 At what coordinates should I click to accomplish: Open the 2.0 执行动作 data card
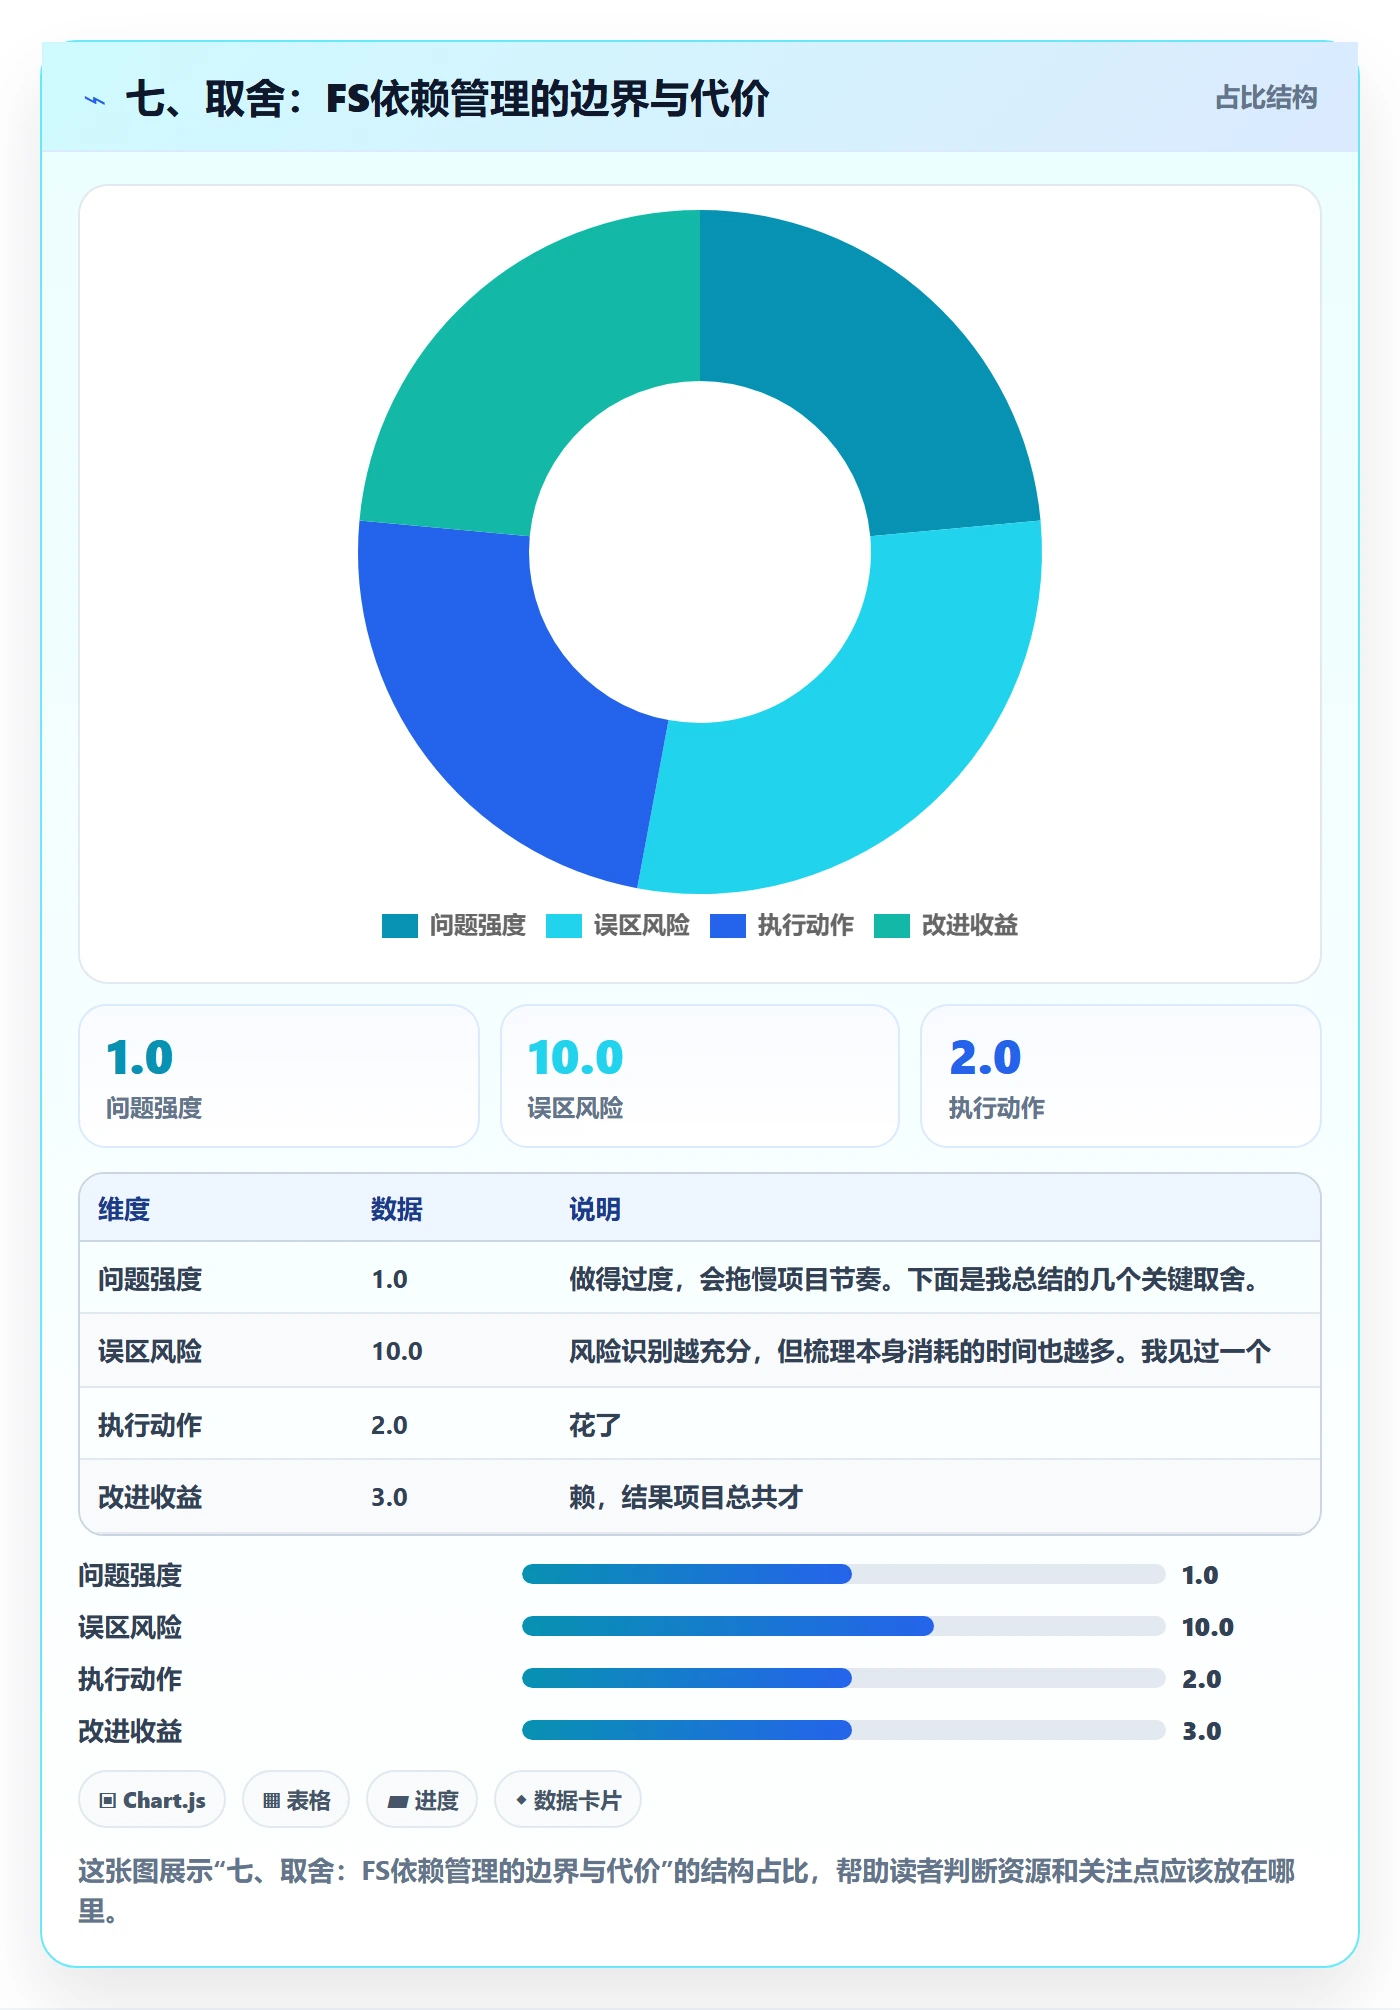(x=1121, y=1076)
